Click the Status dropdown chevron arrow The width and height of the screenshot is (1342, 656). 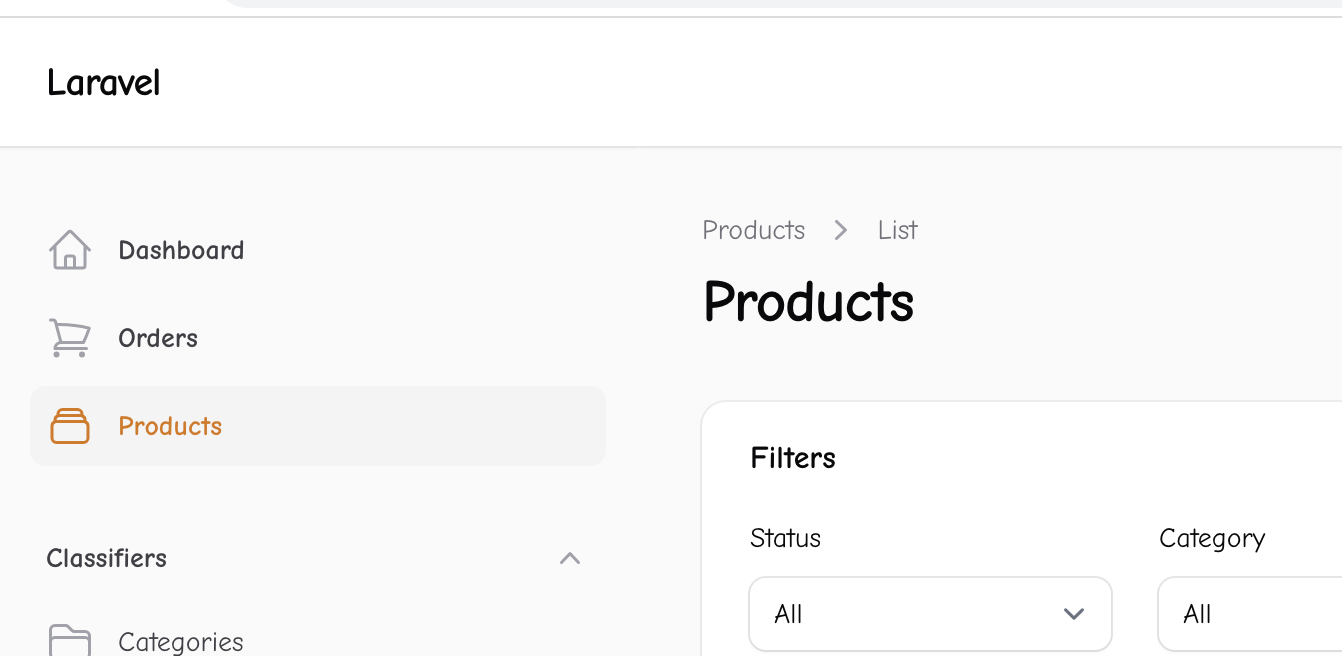[1074, 614]
